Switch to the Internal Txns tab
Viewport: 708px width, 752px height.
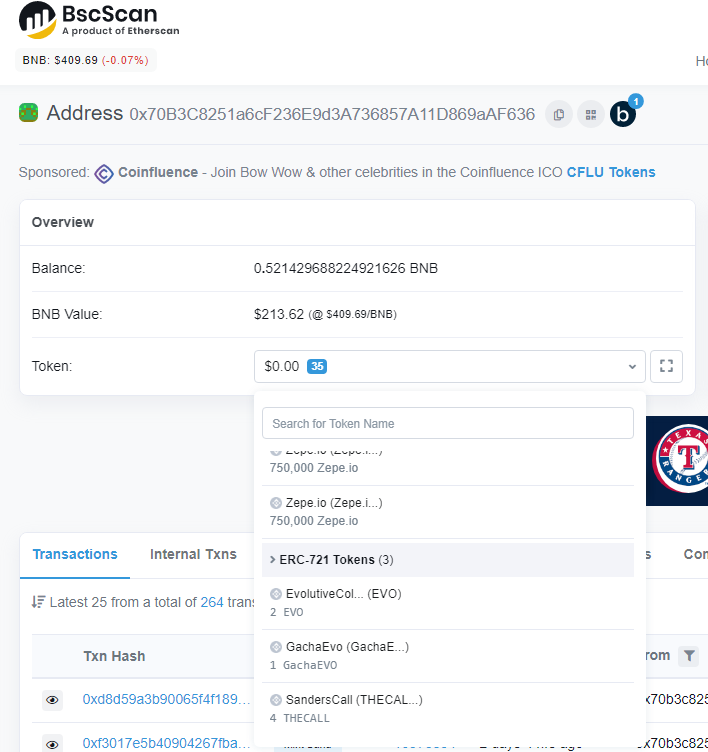193,554
